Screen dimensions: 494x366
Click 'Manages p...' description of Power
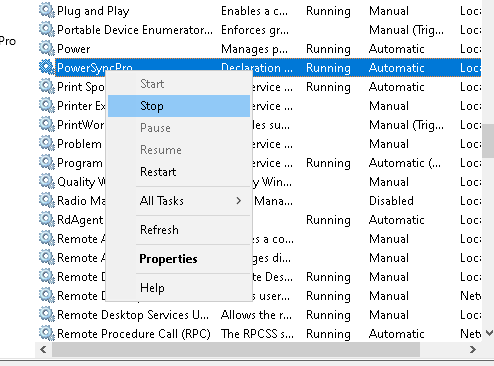click(x=254, y=49)
